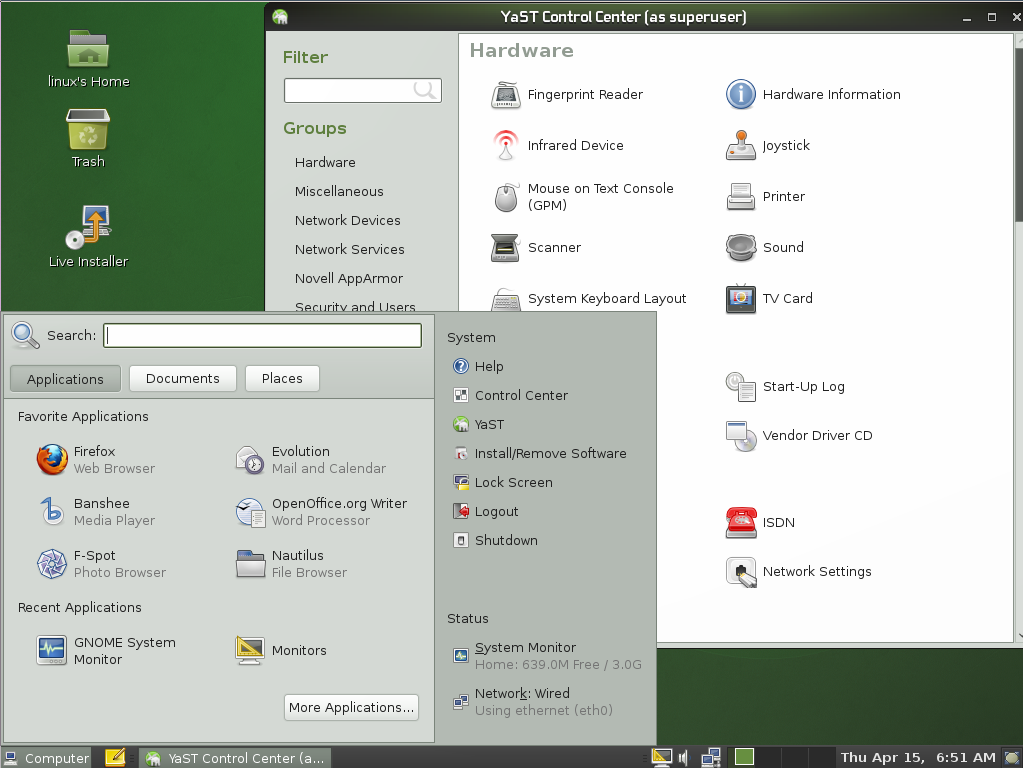This screenshot has height=768, width=1023.
Task: Open linux's Home desktop folder
Action: 89,59
